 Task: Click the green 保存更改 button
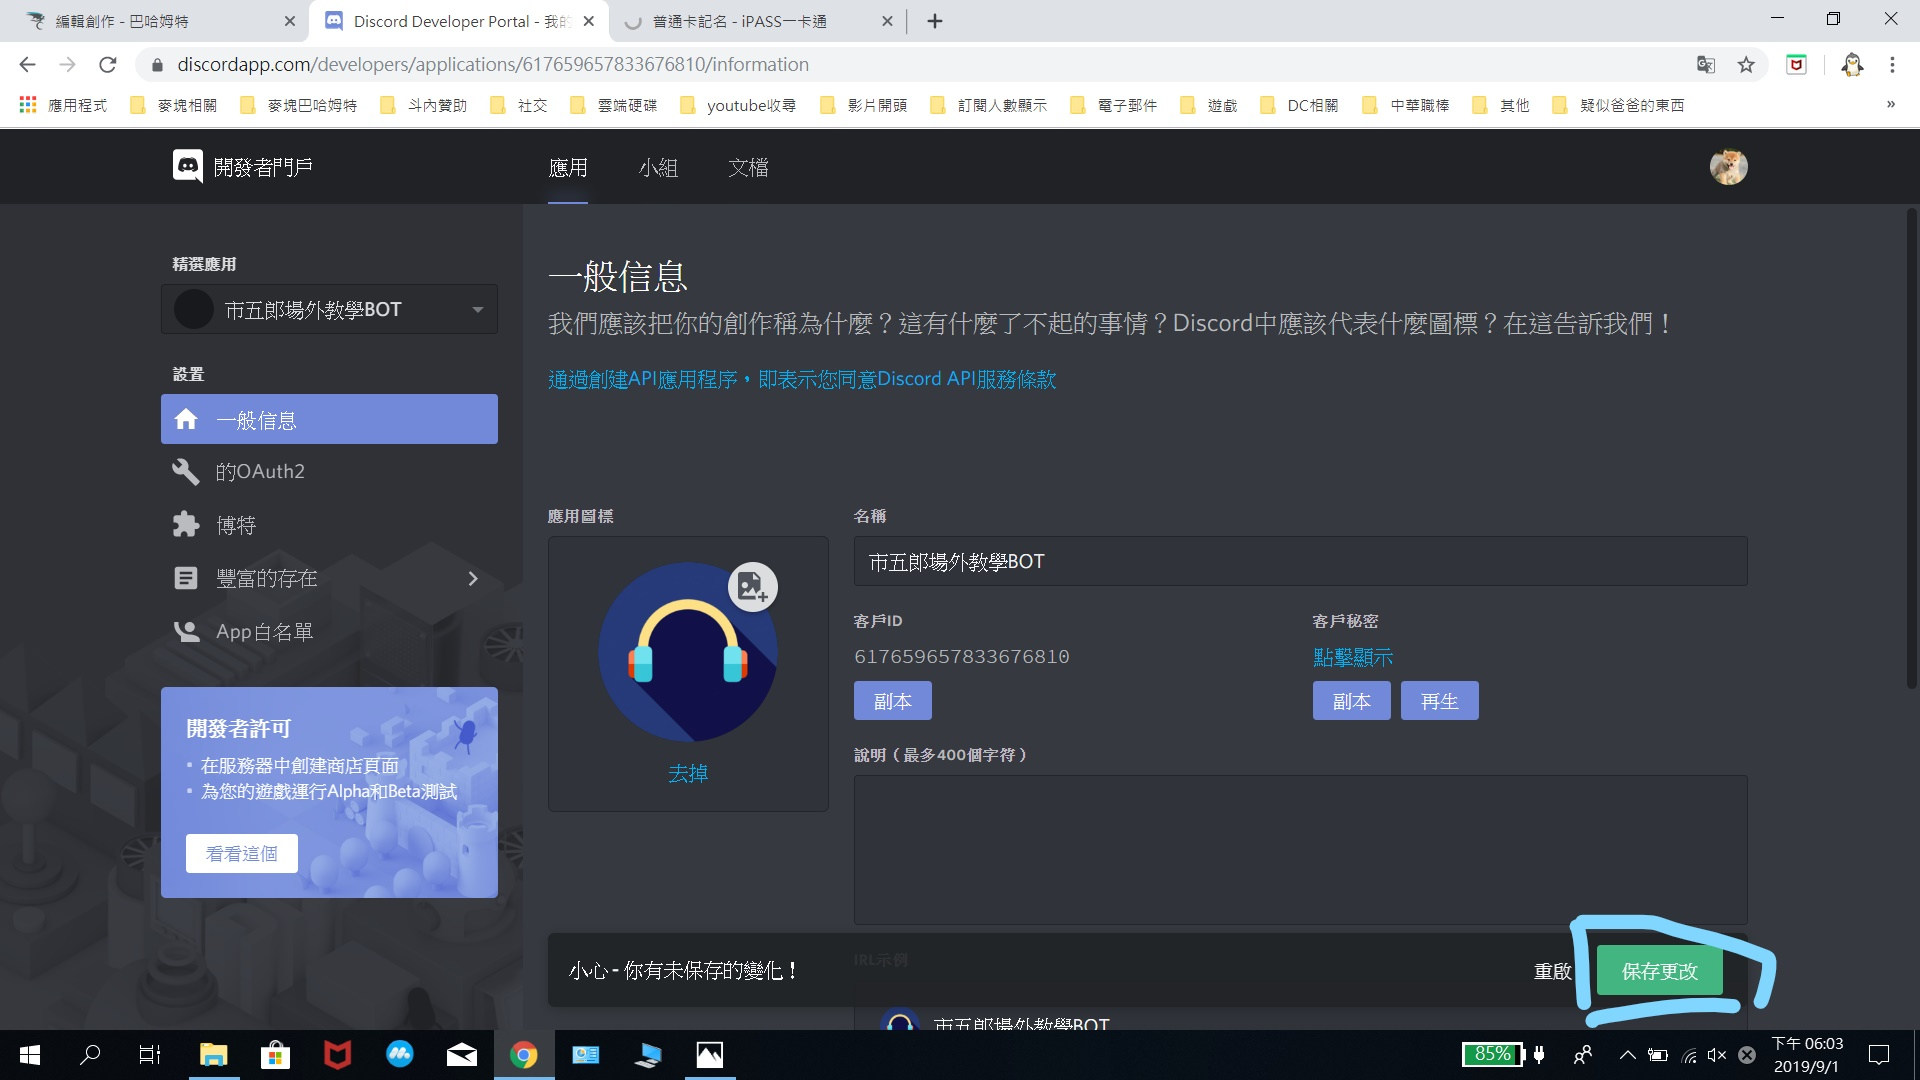tap(1659, 970)
